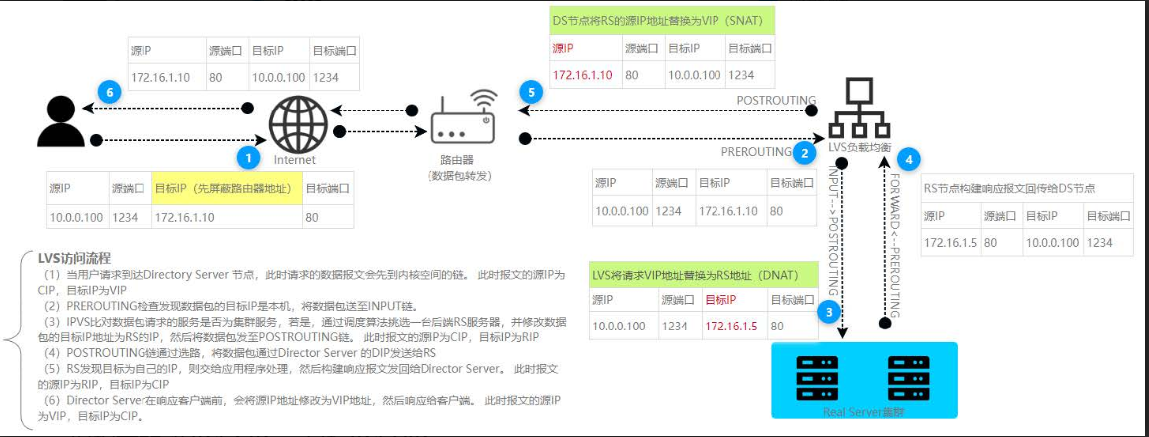Select the blue step 5 circle
Viewport: 1149px width, 437px height.
532,91
